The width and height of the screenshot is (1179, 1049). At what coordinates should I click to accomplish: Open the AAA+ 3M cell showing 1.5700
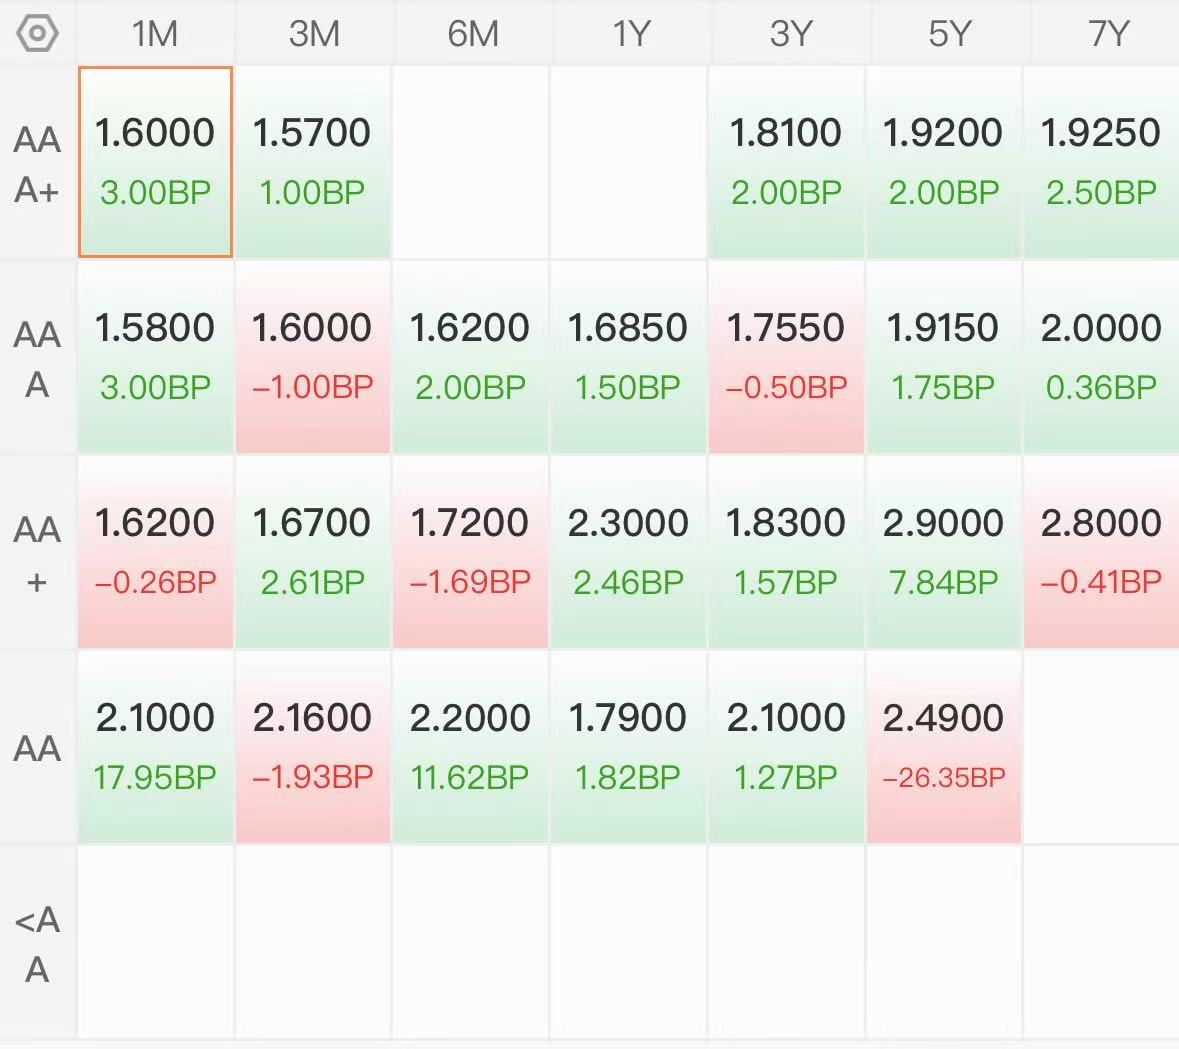[x=314, y=162]
